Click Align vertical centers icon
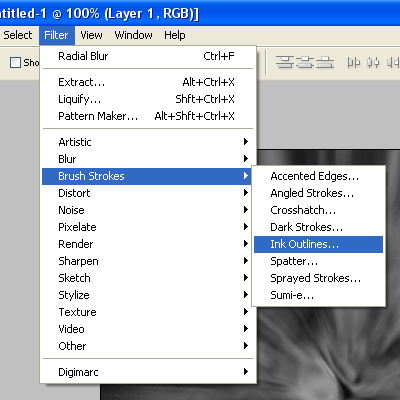This screenshot has width=400, height=400. [x=305, y=62]
